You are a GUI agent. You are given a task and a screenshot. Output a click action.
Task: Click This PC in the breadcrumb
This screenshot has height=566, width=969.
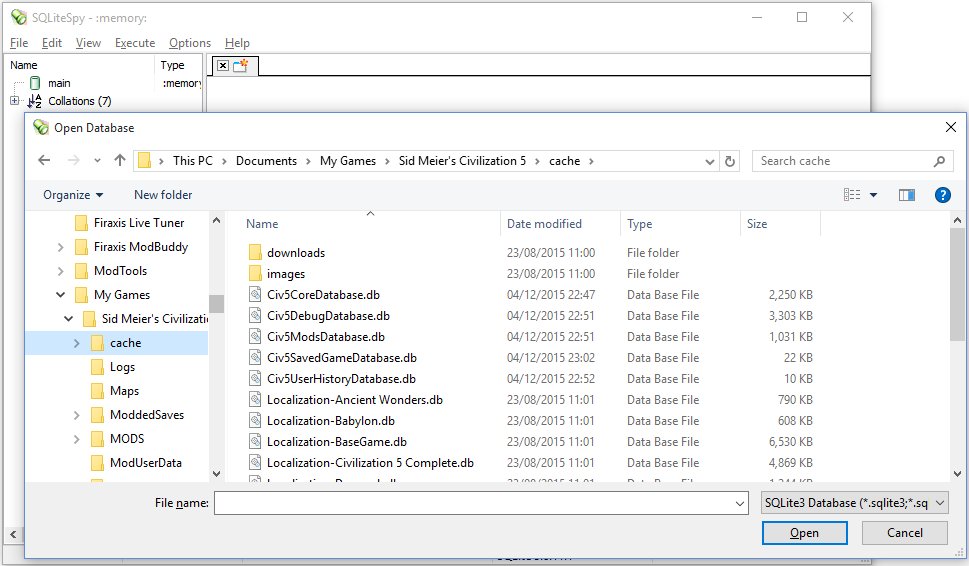pyautogui.click(x=193, y=161)
